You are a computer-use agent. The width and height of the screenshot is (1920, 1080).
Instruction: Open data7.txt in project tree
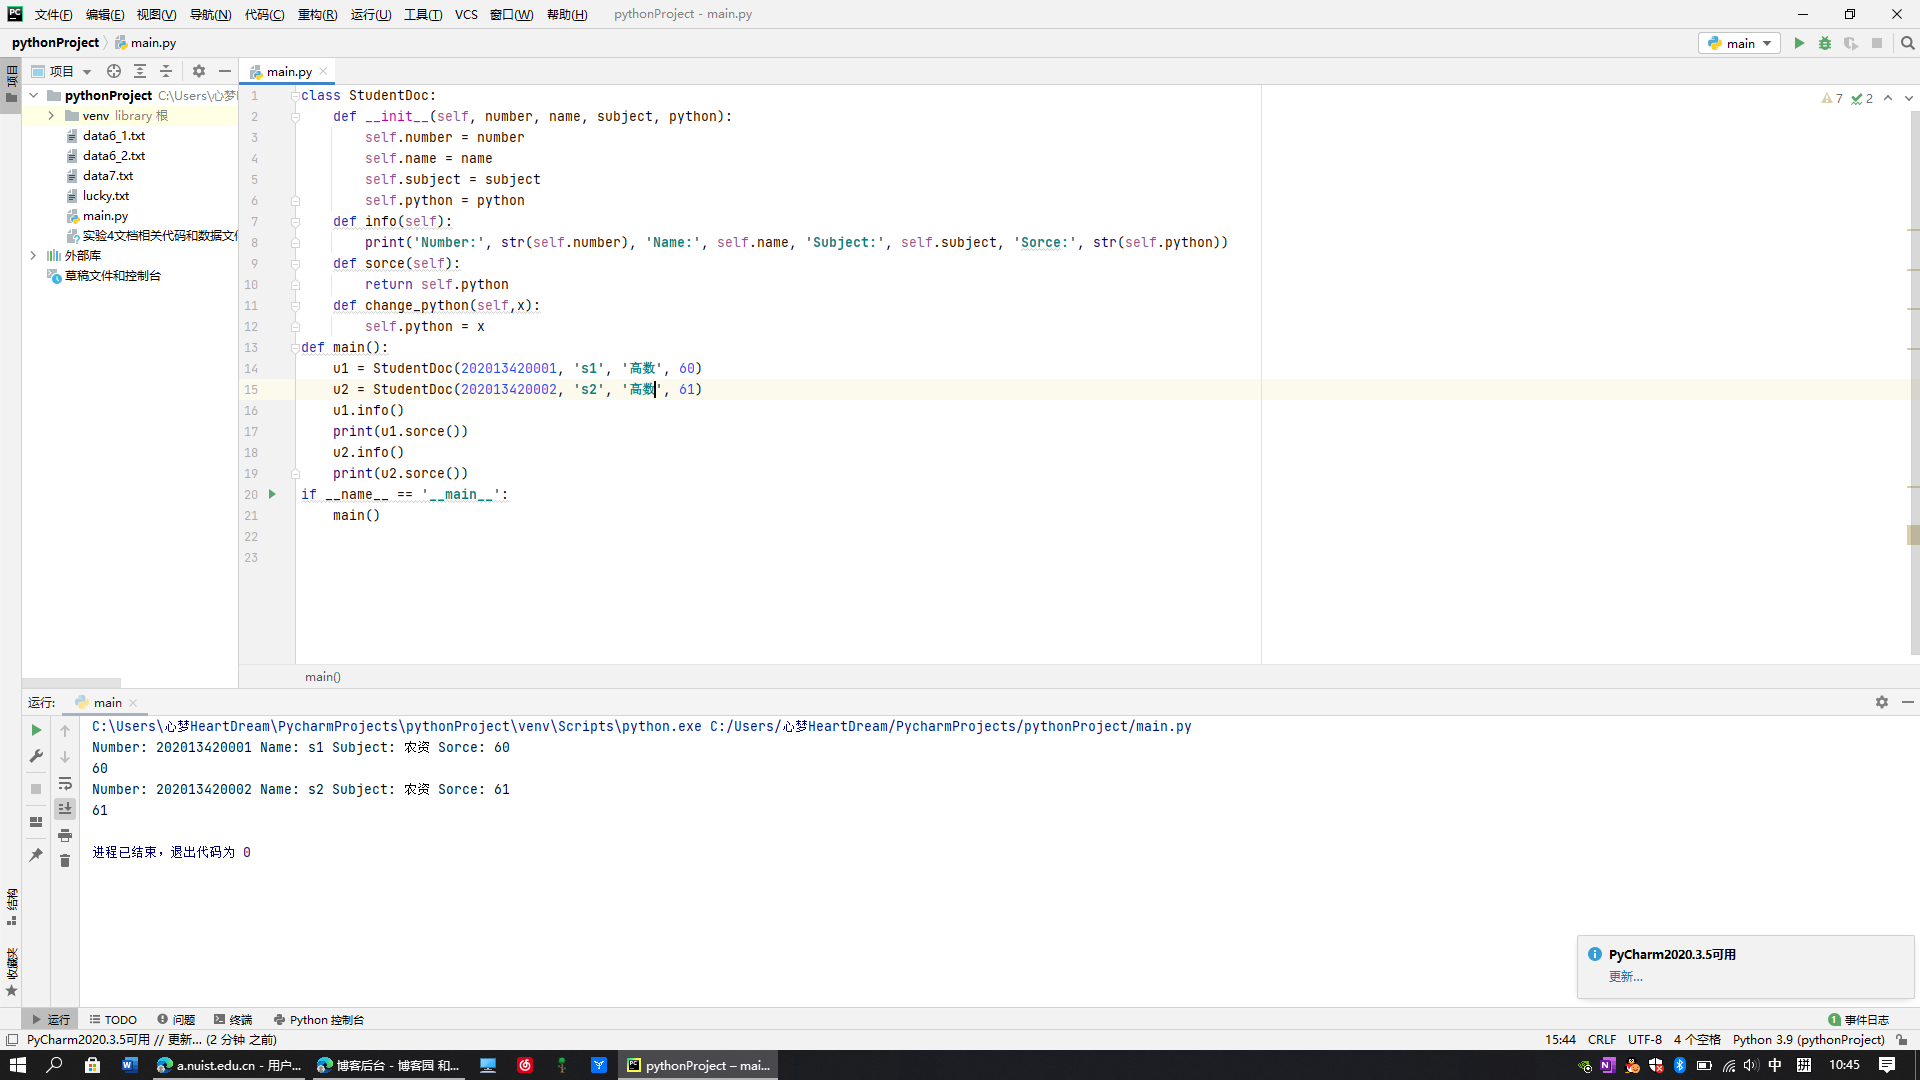[107, 176]
